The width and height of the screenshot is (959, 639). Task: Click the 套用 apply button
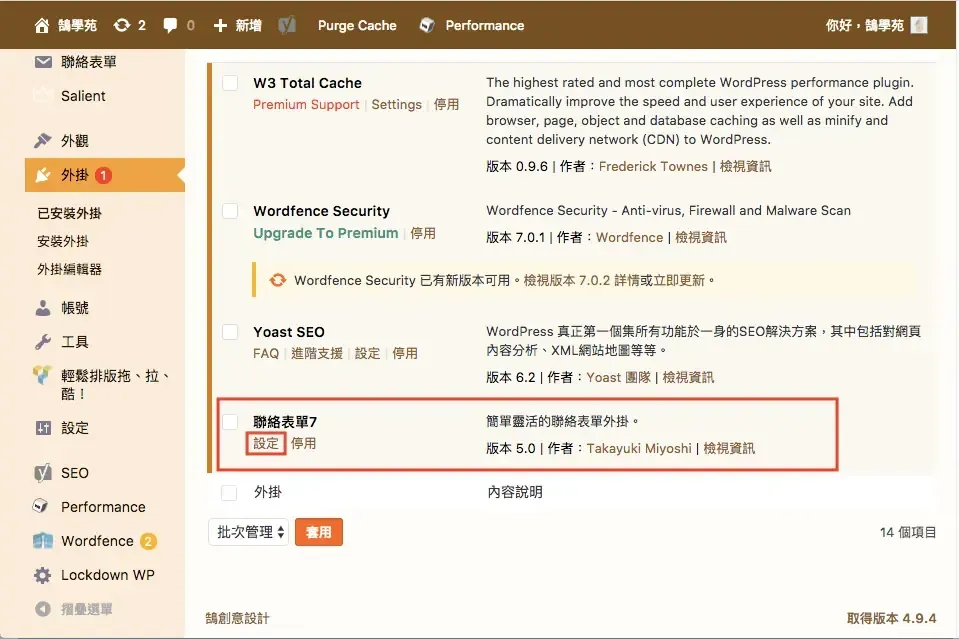[x=319, y=532]
